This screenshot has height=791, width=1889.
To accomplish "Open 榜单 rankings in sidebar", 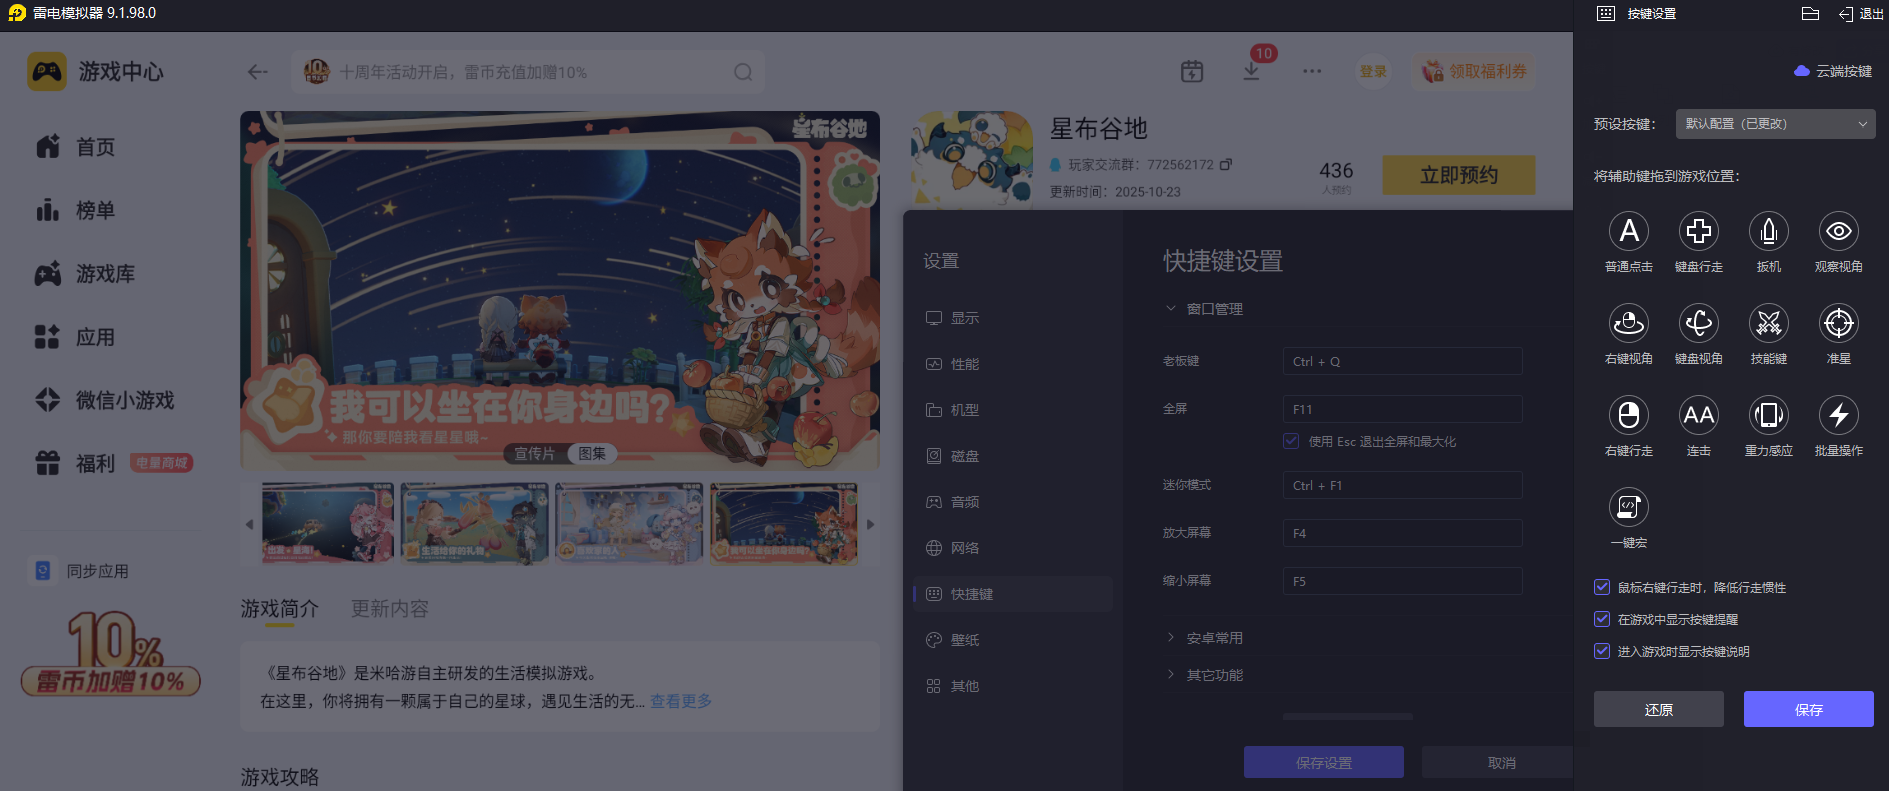I will 76,210.
